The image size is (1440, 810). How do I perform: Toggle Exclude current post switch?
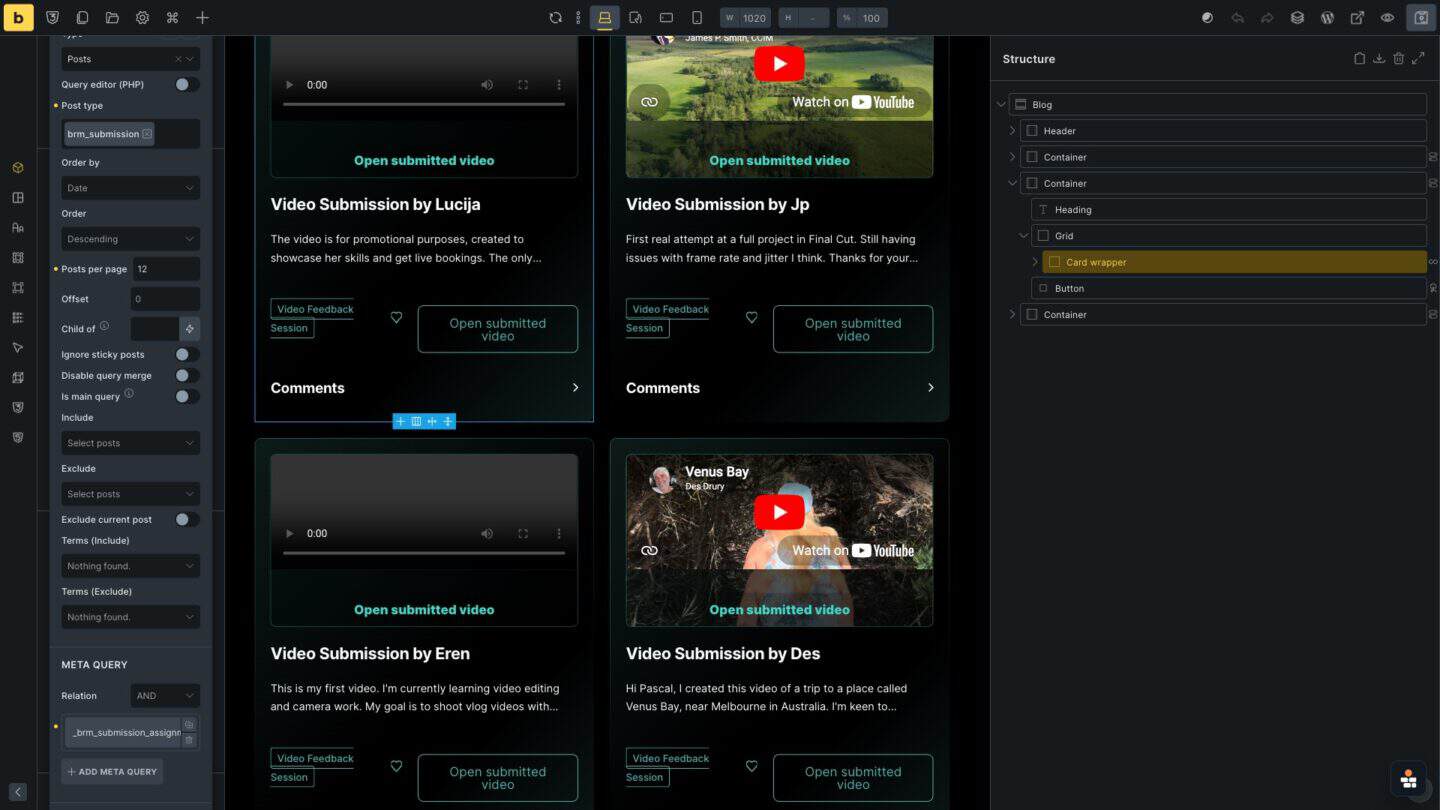point(186,520)
